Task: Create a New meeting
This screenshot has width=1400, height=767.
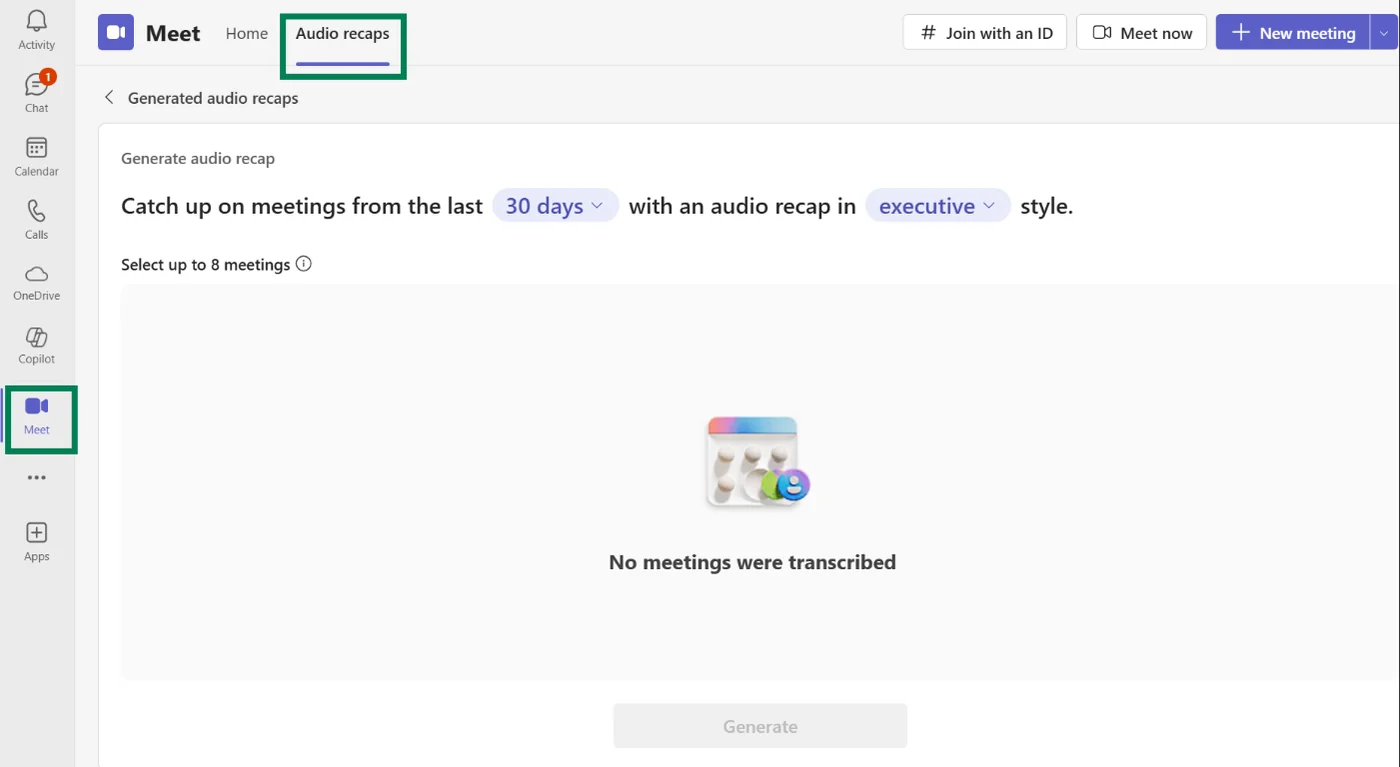Action: pyautogui.click(x=1292, y=33)
